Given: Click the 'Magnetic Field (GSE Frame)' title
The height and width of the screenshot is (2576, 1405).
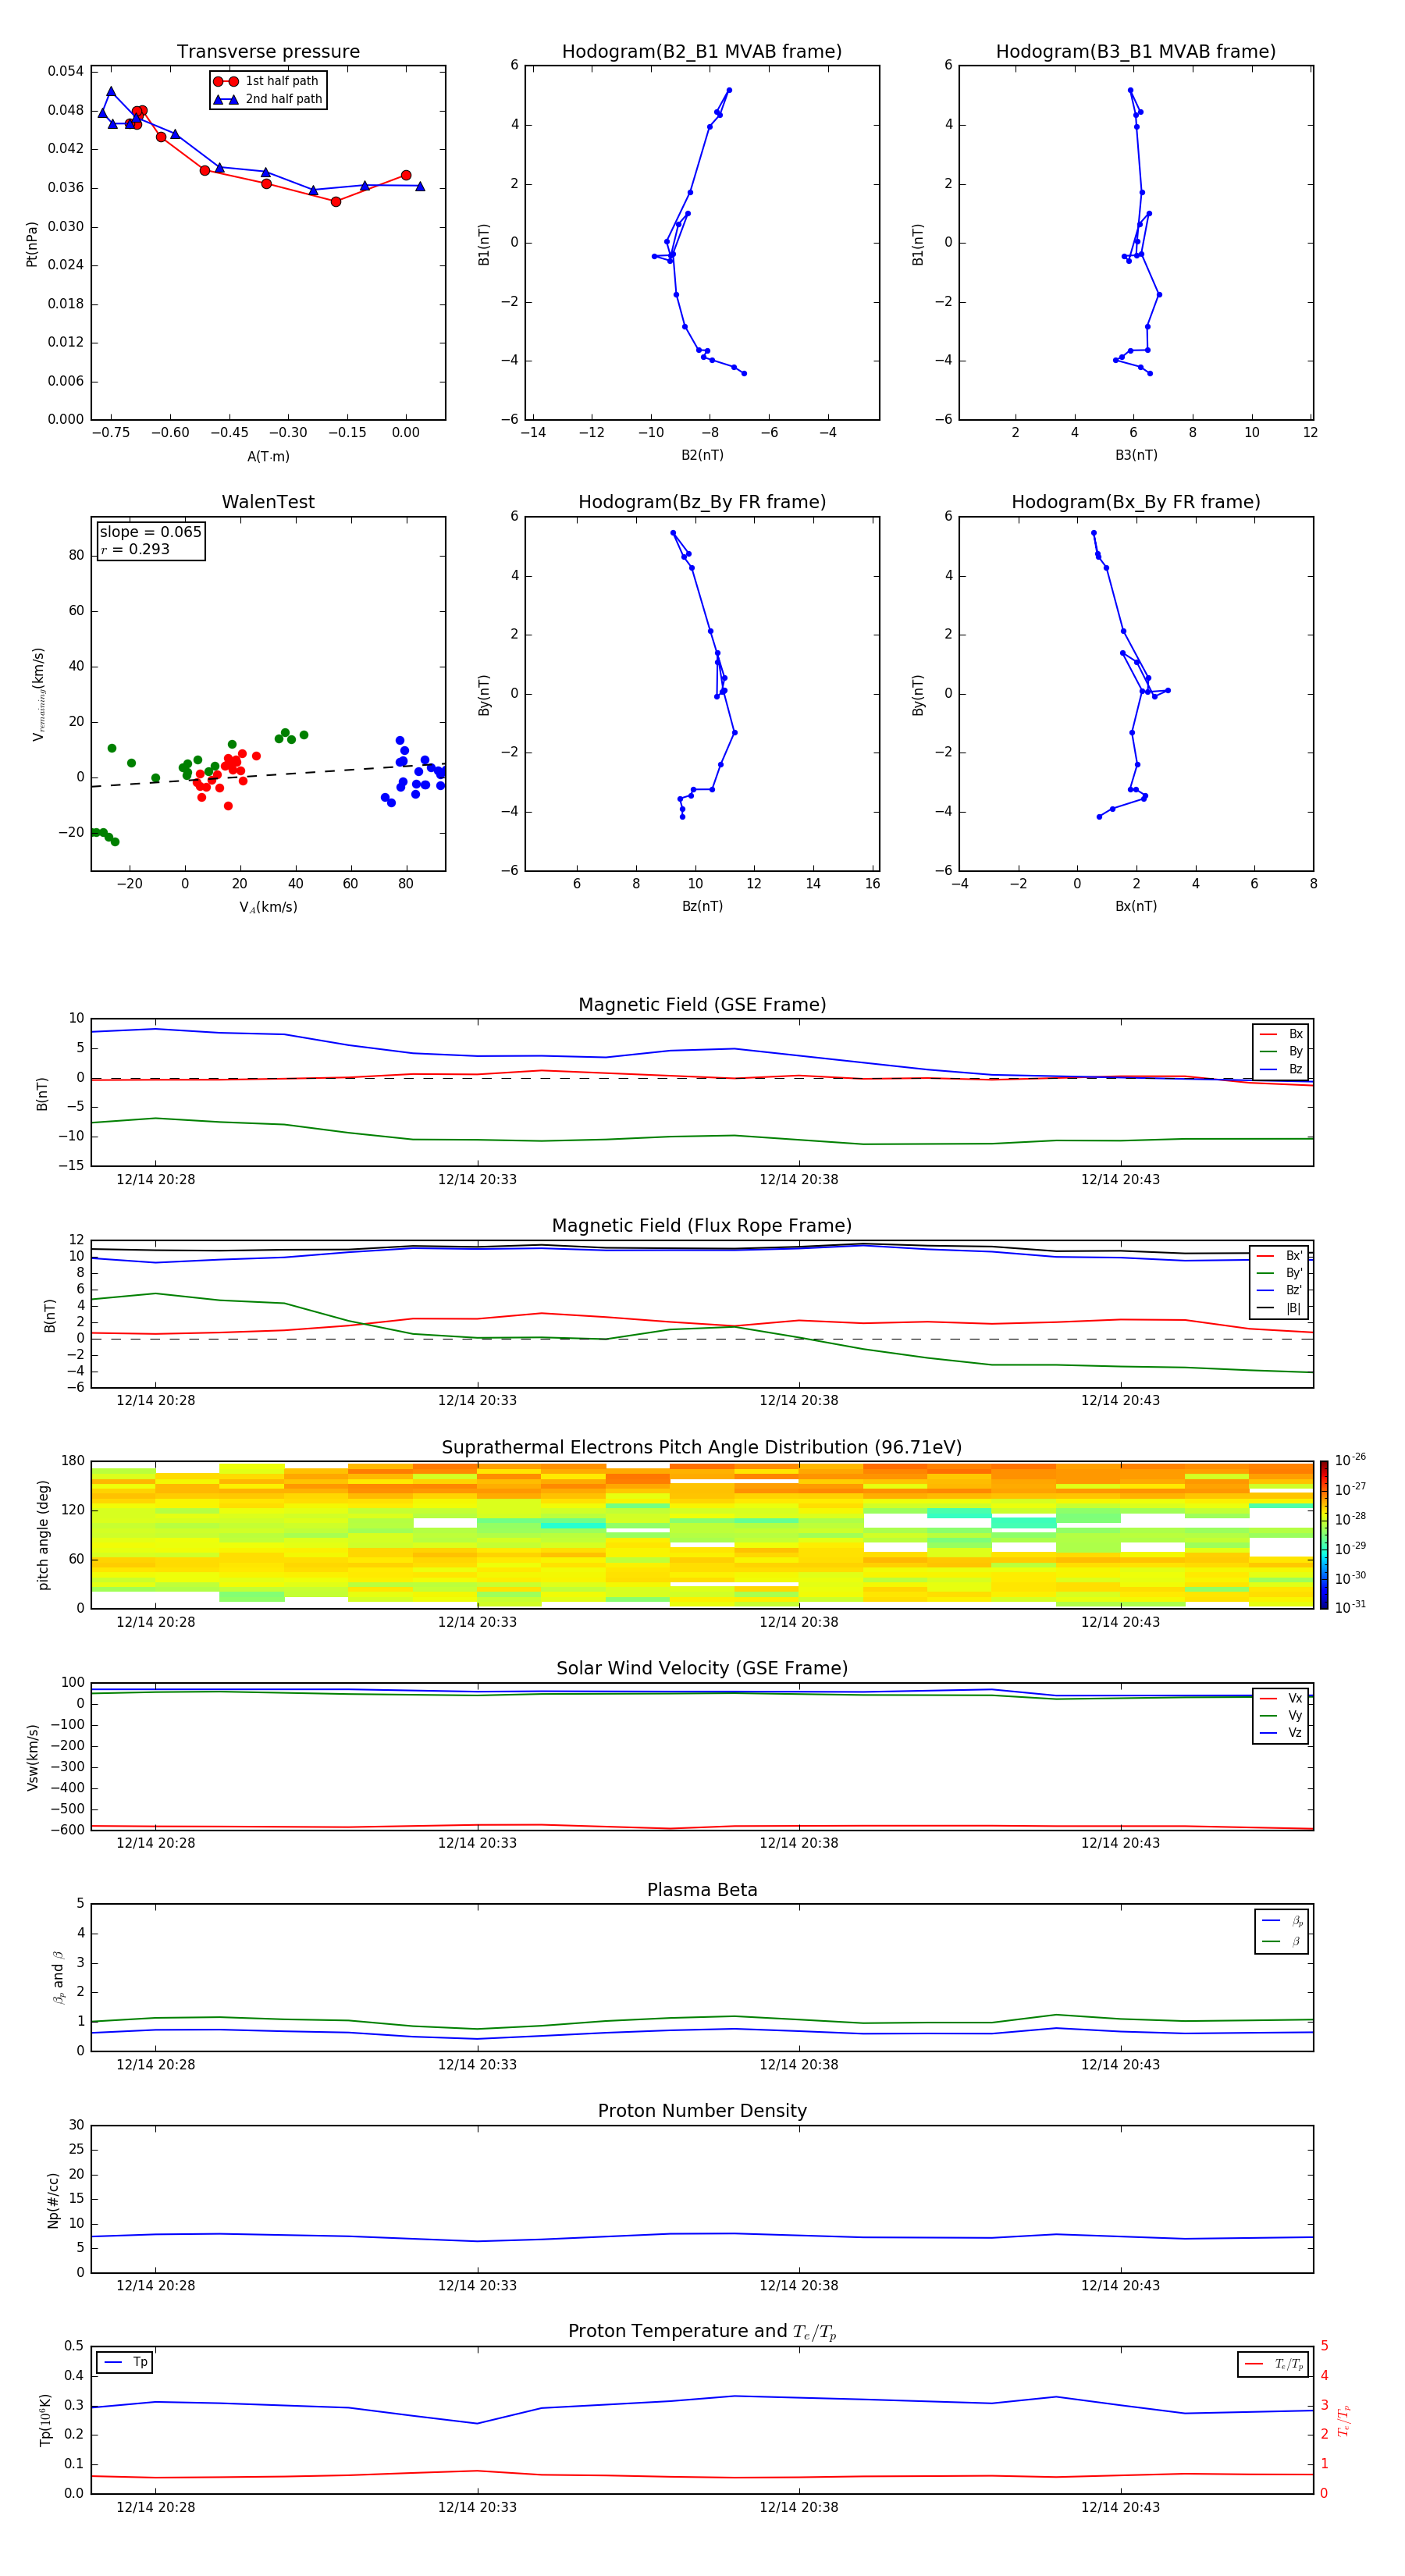Looking at the screenshot, I should point(702,1005).
